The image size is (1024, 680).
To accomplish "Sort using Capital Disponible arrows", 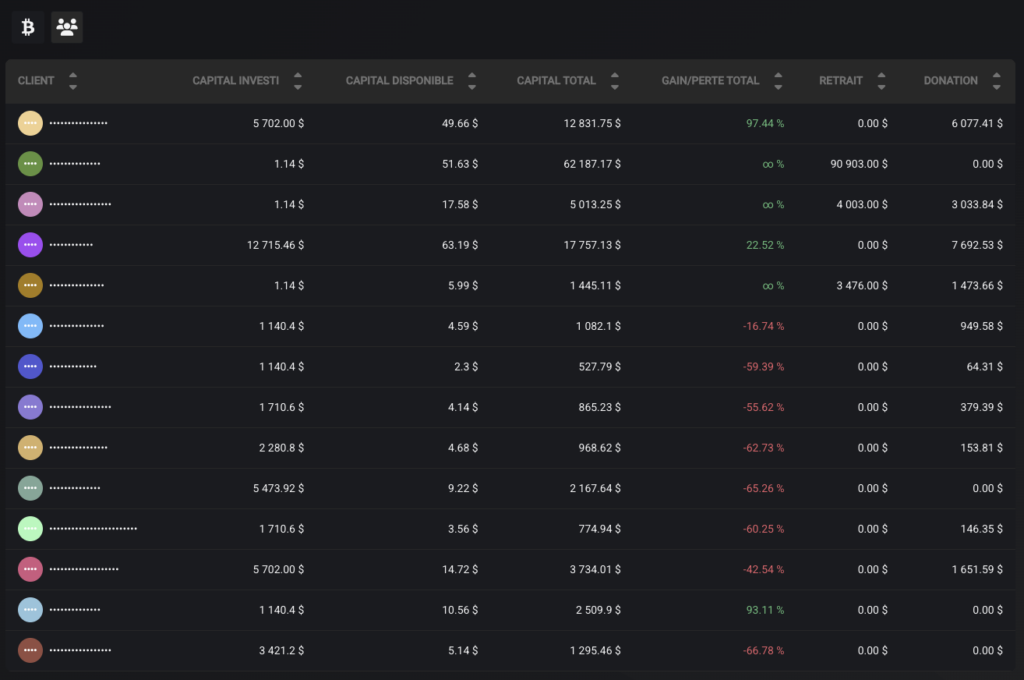I will click(x=472, y=81).
